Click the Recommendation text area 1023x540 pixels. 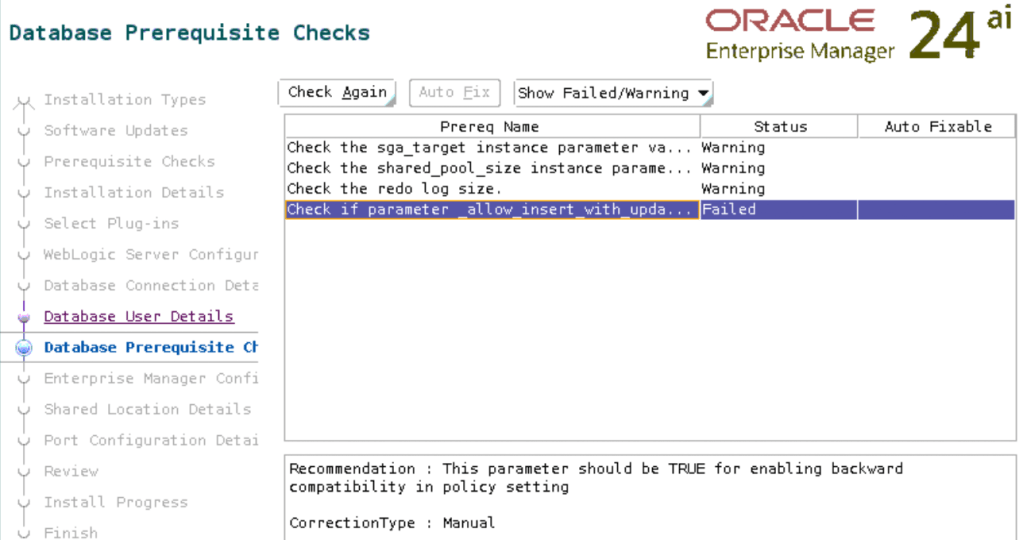(648, 495)
